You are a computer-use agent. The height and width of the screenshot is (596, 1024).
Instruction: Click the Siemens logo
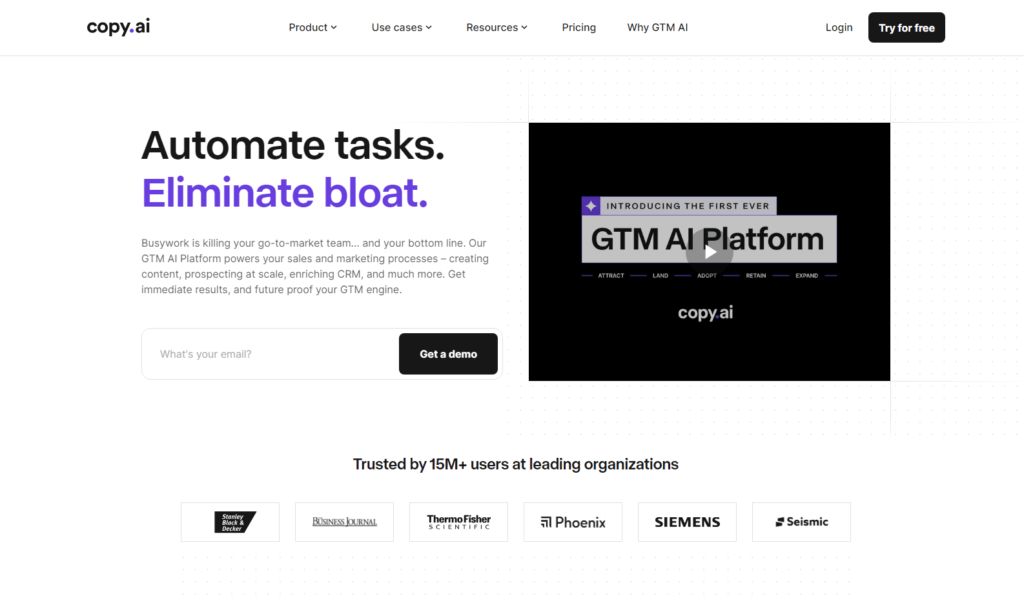[x=687, y=522]
